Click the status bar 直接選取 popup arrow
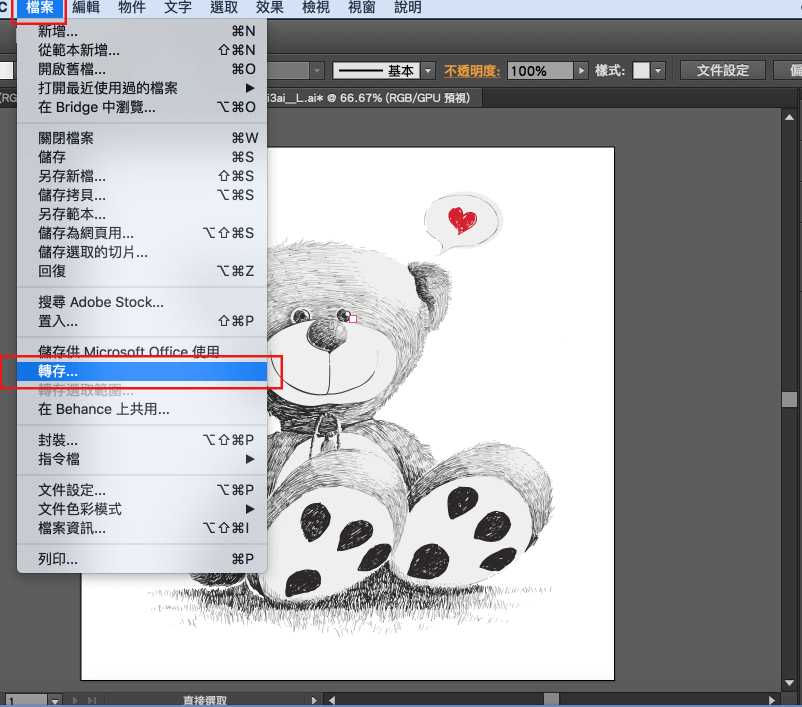This screenshot has width=802, height=707. tap(315, 700)
